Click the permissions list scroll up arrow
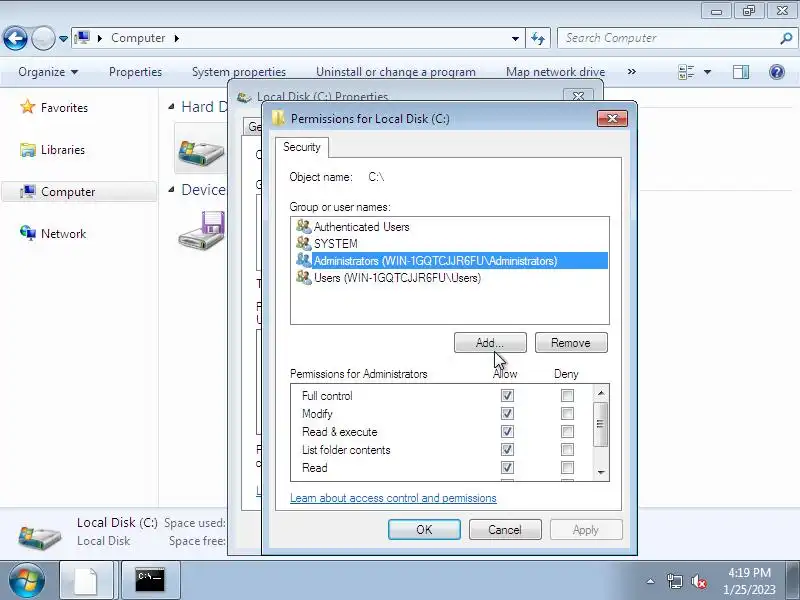The height and width of the screenshot is (600, 800). (x=601, y=393)
